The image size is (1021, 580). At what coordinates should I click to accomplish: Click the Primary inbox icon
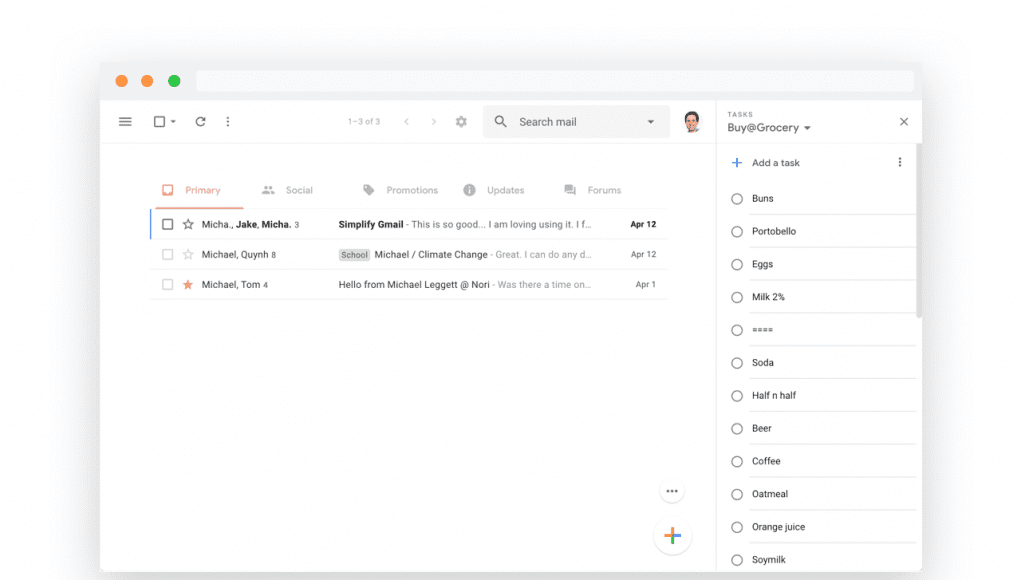[168, 190]
